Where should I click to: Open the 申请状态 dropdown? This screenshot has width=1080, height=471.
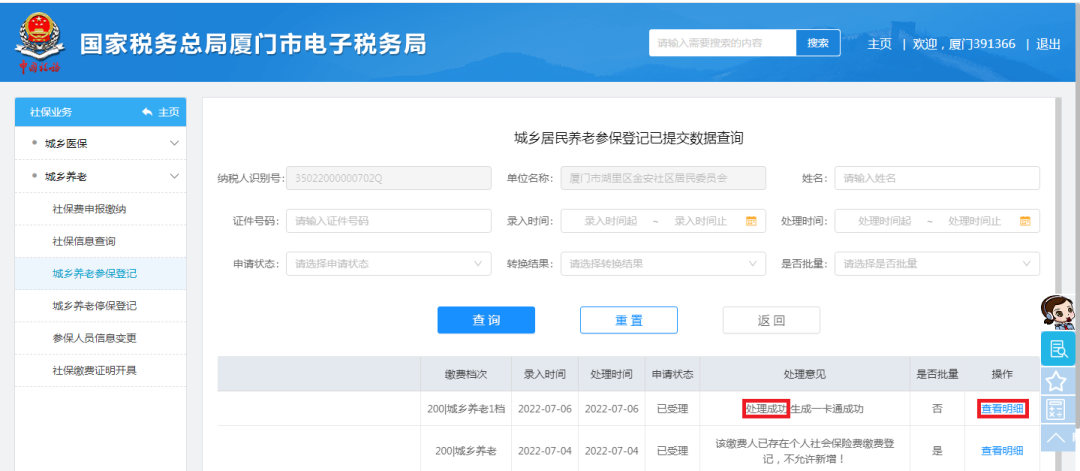click(388, 264)
